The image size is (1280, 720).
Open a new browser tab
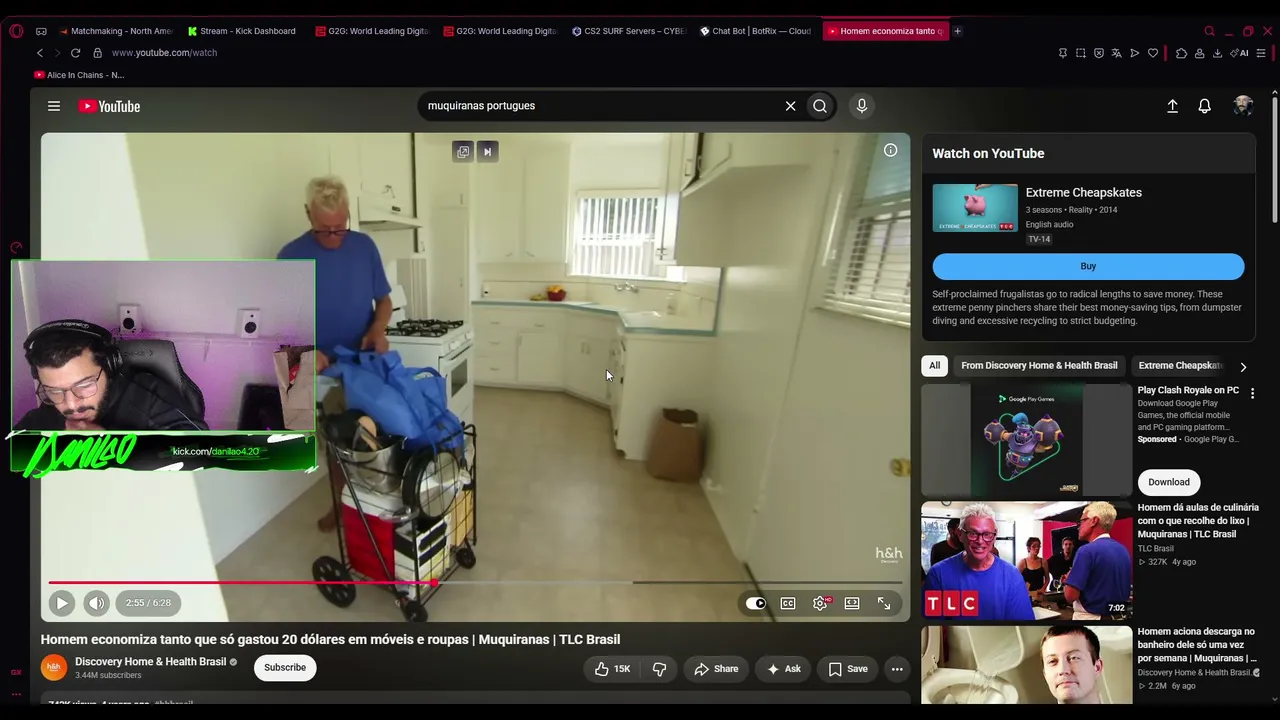[957, 31]
